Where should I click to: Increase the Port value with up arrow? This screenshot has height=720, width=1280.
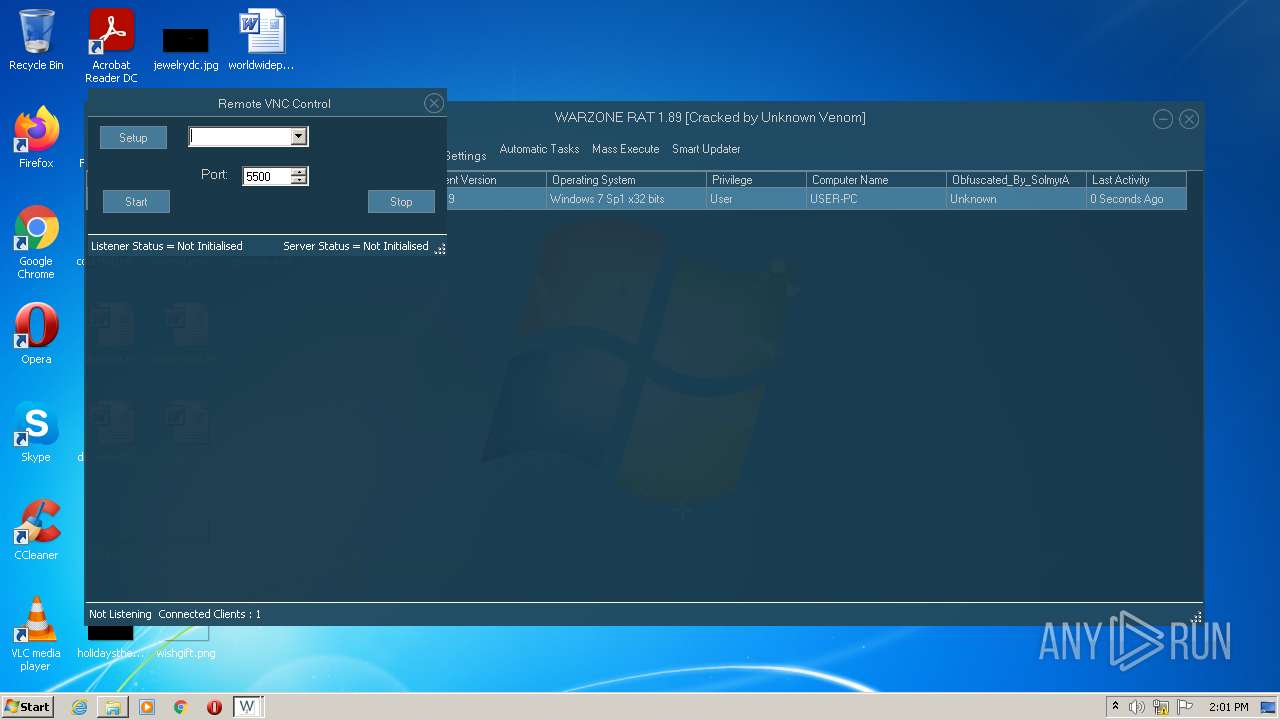tap(299, 172)
